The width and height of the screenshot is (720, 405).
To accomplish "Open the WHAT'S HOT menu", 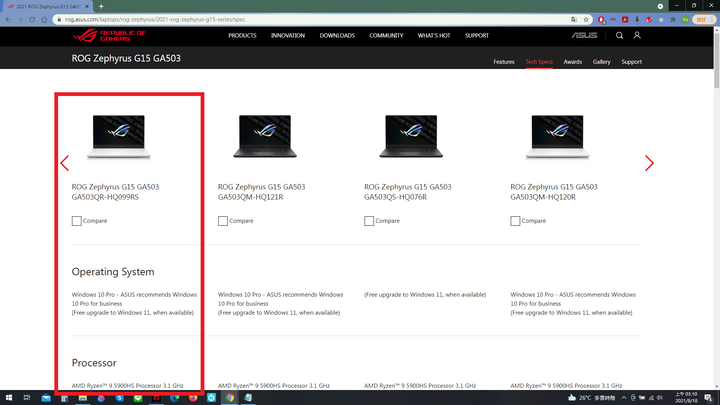I will [x=434, y=35].
